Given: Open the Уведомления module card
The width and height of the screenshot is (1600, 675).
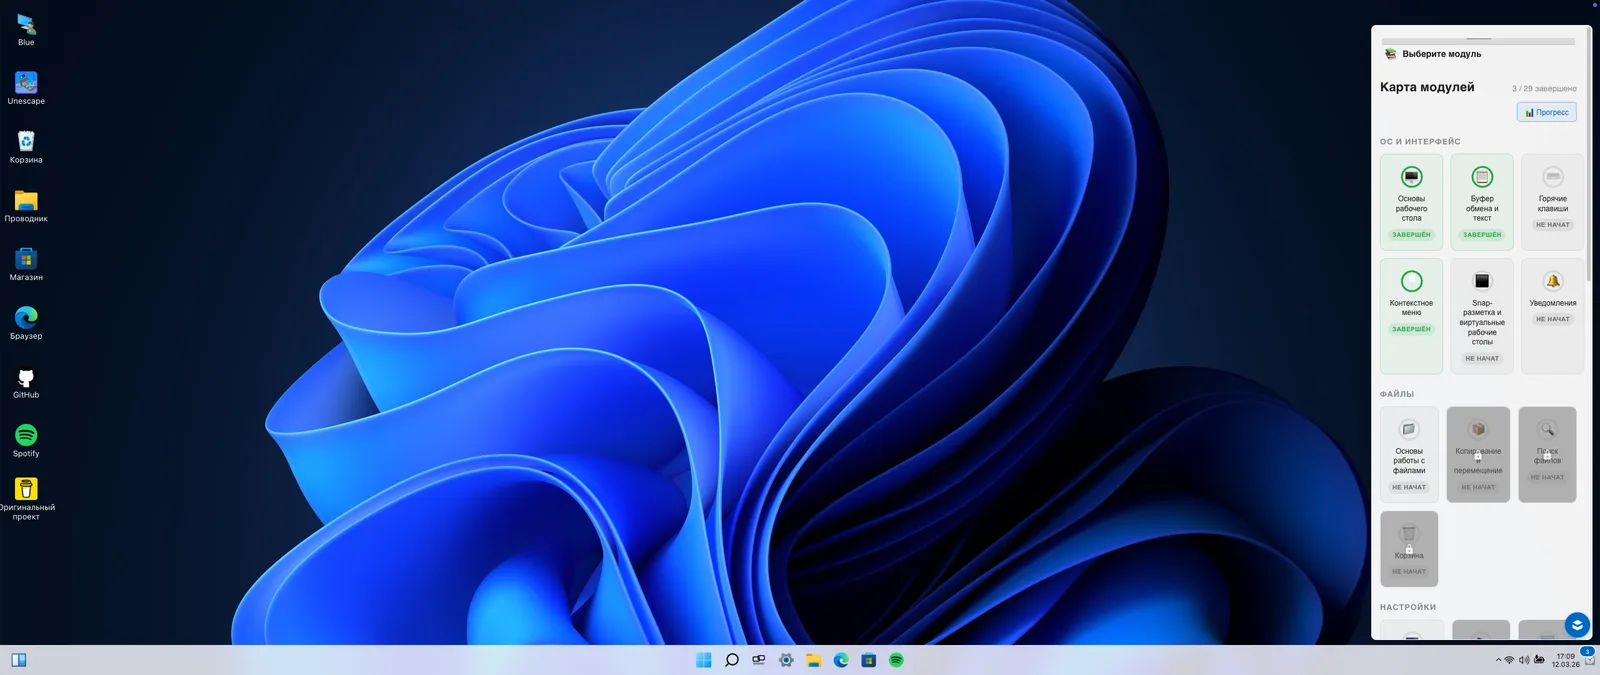Looking at the screenshot, I should pos(1552,315).
